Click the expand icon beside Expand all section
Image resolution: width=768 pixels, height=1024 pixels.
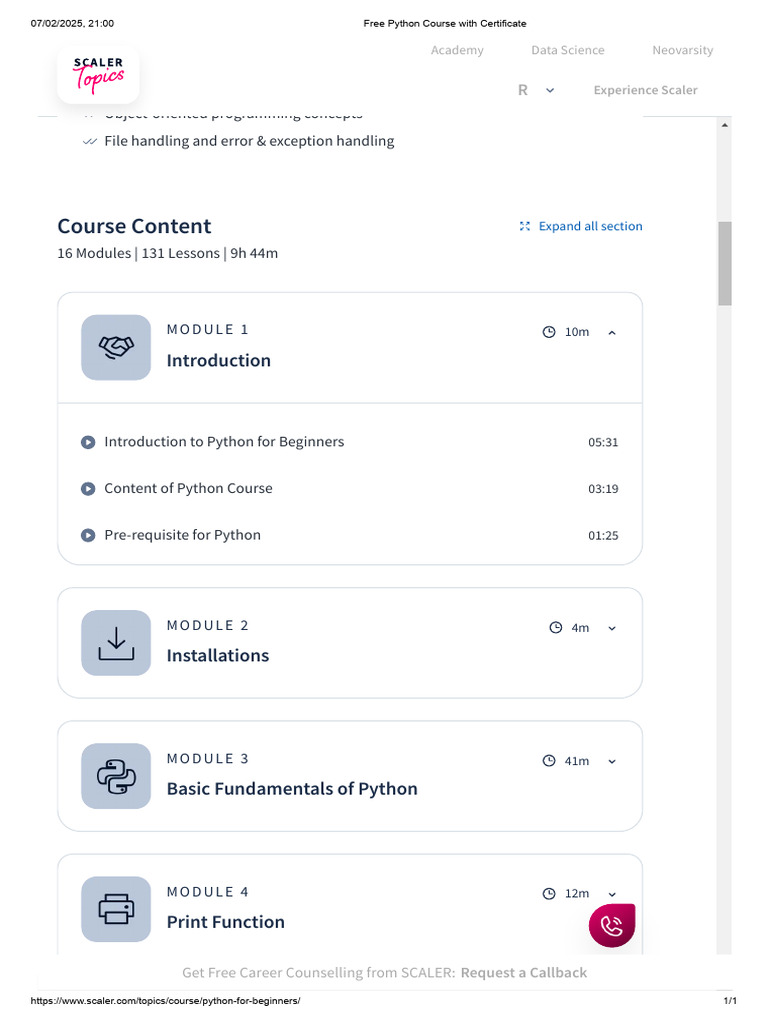(x=525, y=226)
